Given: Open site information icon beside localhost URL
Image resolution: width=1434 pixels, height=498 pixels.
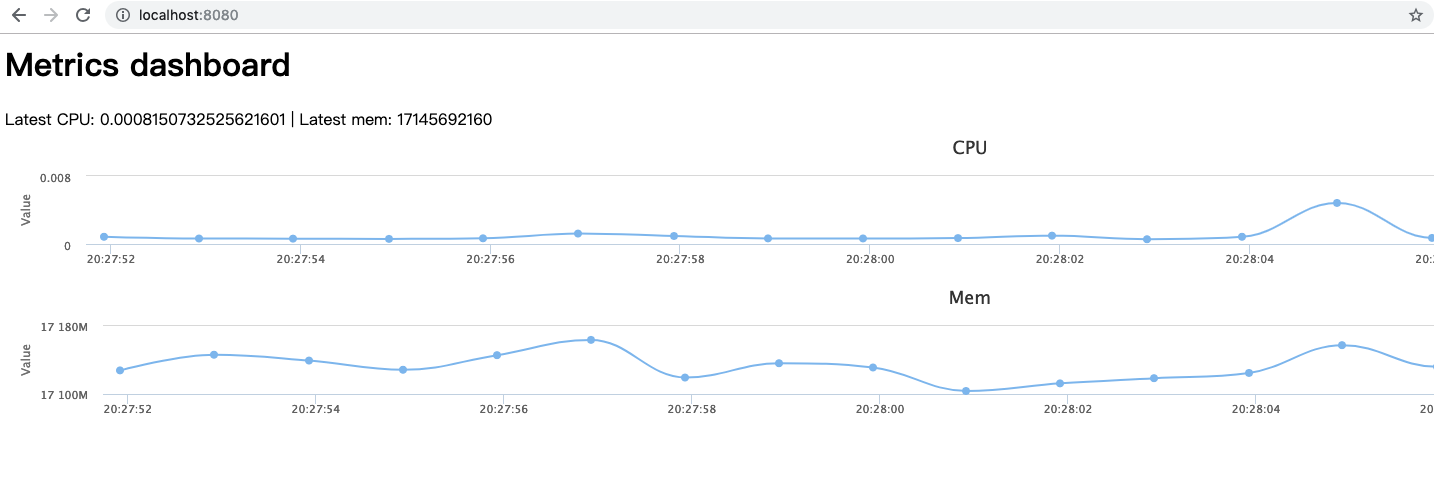Looking at the screenshot, I should click(123, 15).
